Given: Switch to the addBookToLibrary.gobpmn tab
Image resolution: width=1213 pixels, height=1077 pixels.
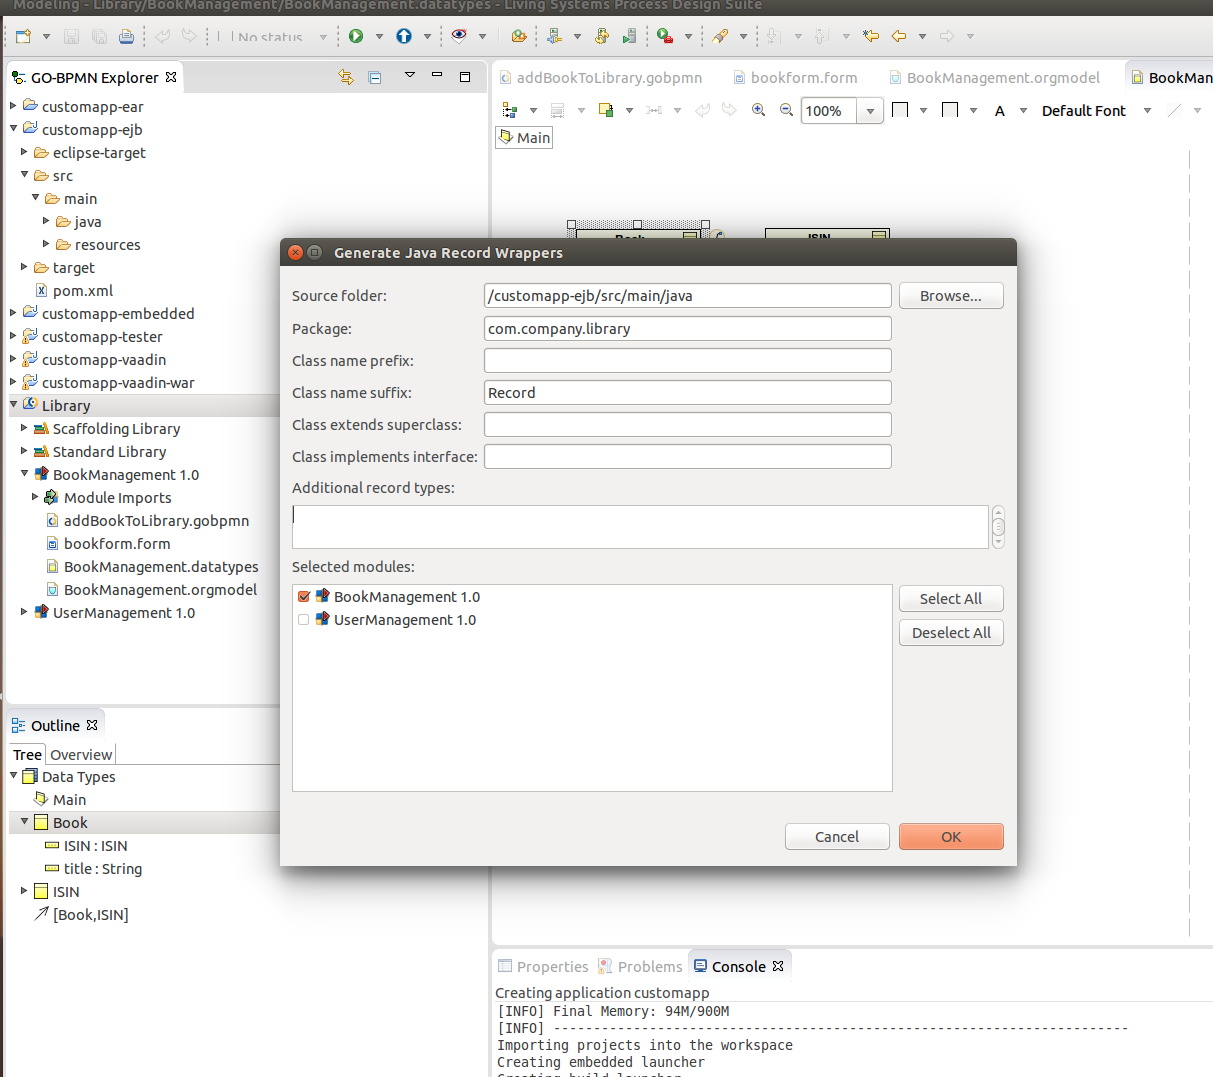Looking at the screenshot, I should pyautogui.click(x=600, y=77).
